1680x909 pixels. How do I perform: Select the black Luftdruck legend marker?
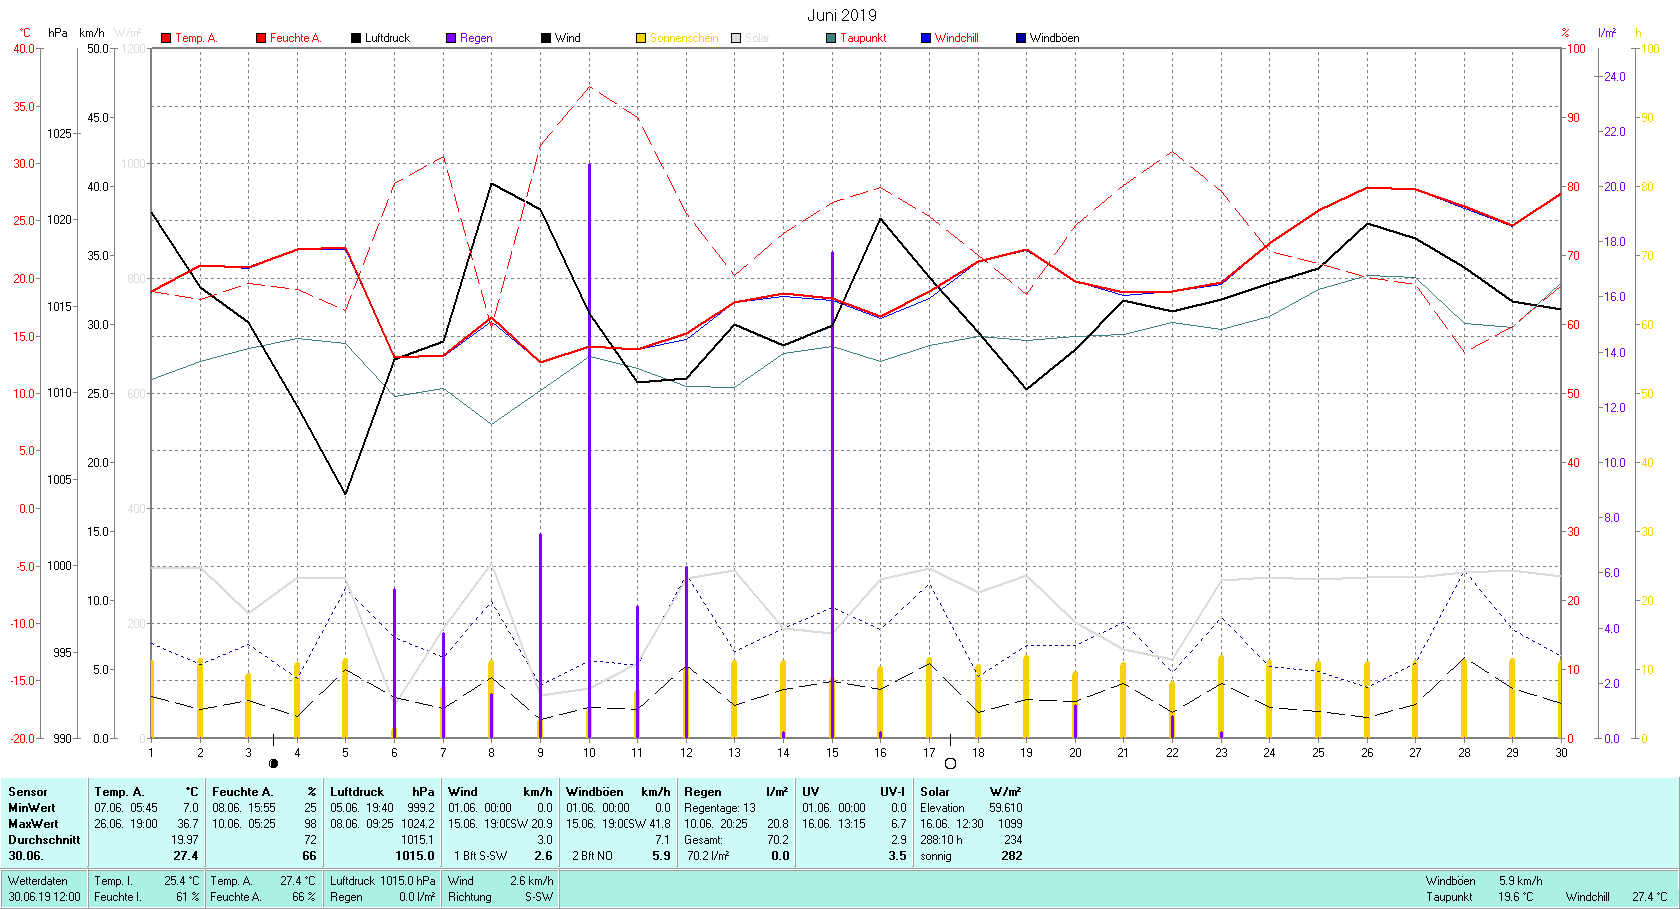(355, 38)
